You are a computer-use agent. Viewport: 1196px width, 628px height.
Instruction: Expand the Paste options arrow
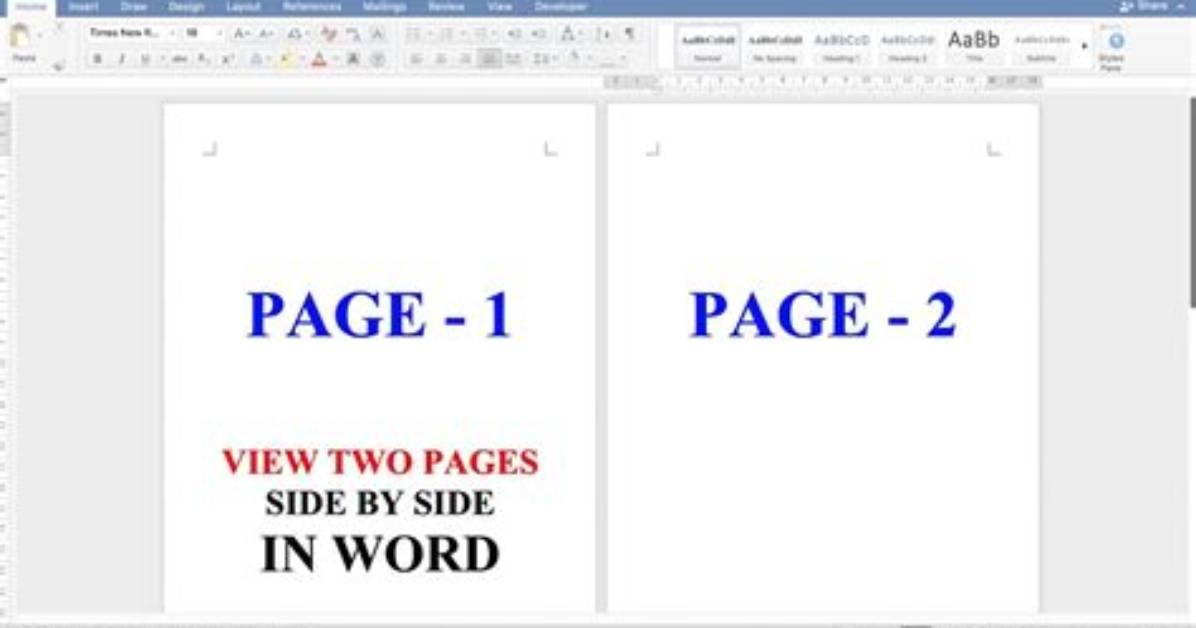(40, 36)
